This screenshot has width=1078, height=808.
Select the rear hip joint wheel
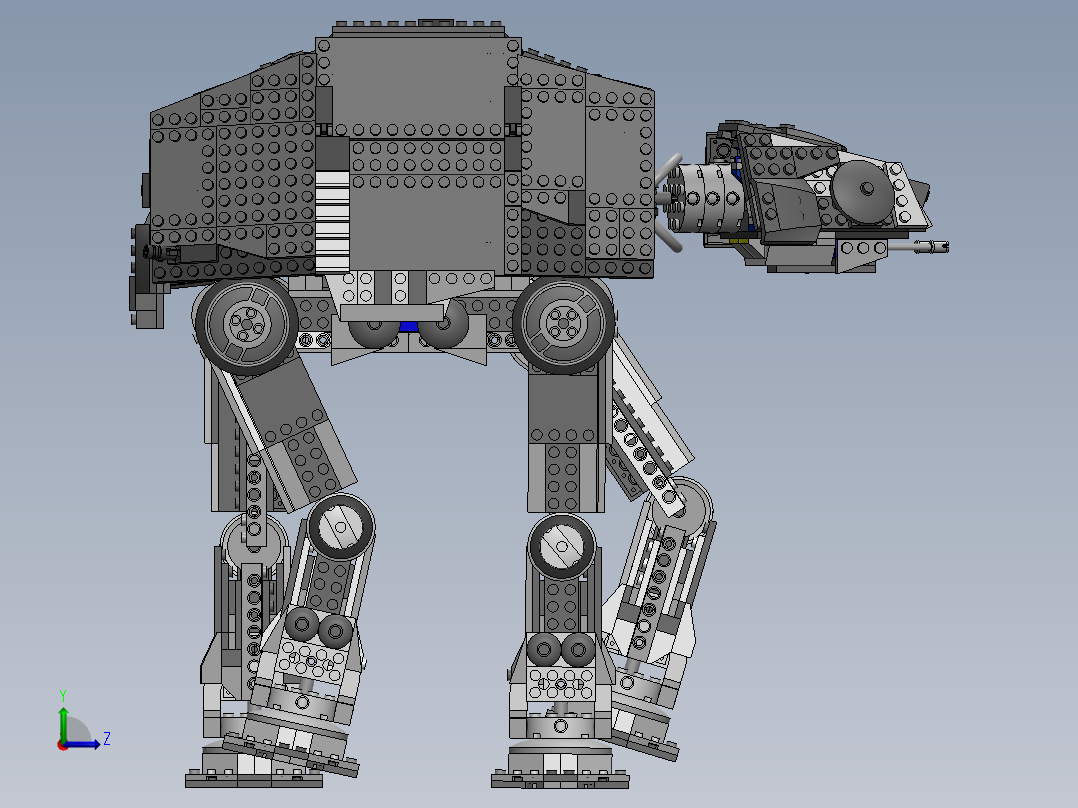246,323
